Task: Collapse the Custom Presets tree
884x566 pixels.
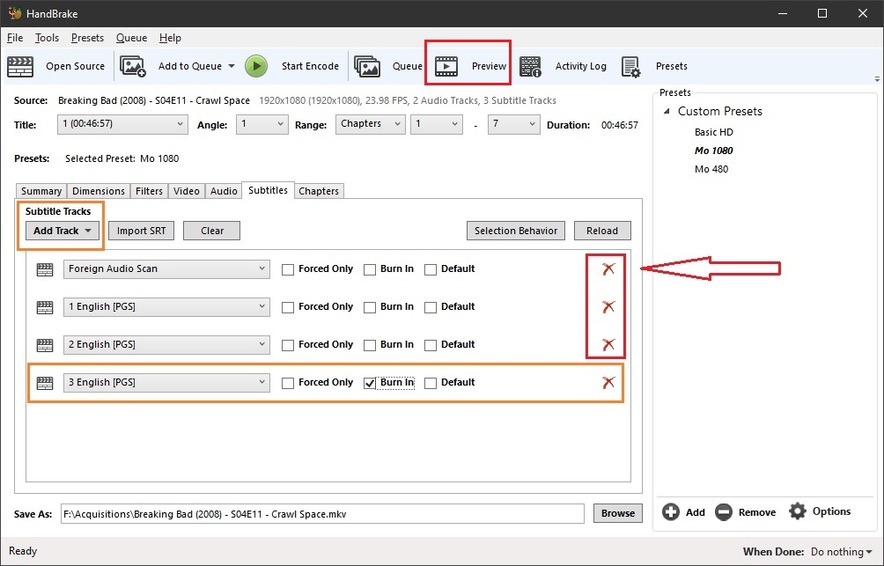Action: click(667, 111)
